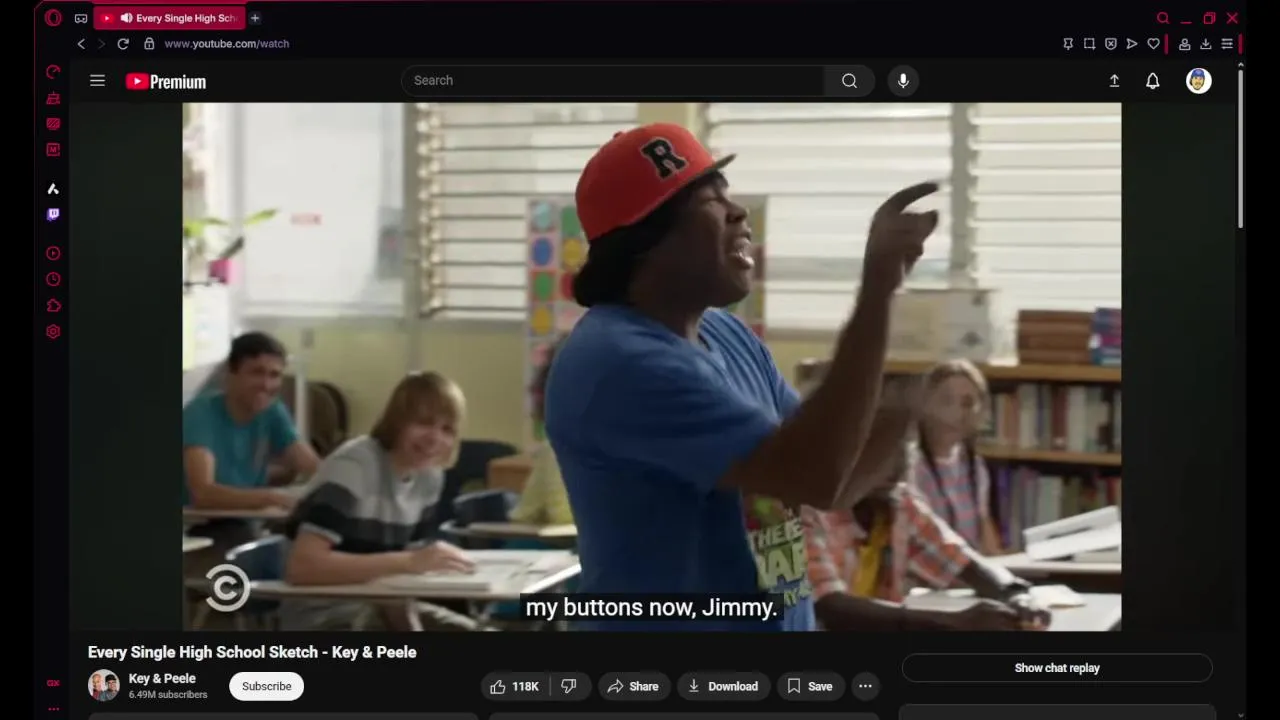The image size is (1280, 720).
Task: Like the video with 118K likes
Action: [514, 686]
